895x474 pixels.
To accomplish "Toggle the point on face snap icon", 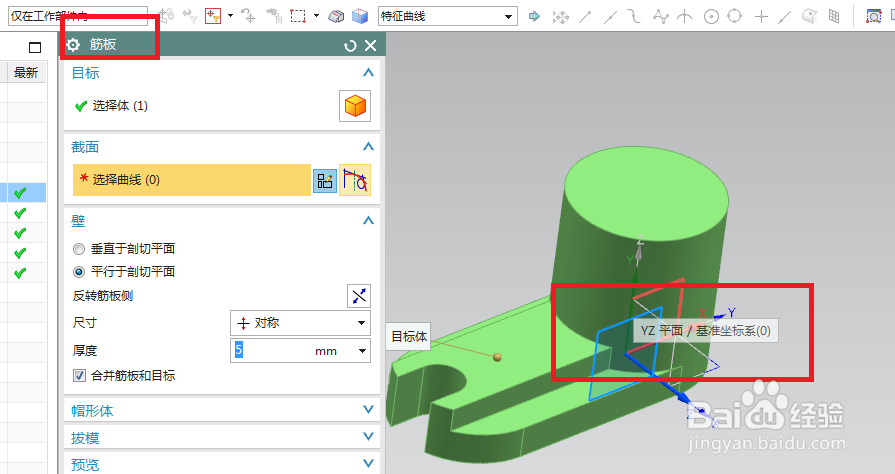I will (x=809, y=16).
